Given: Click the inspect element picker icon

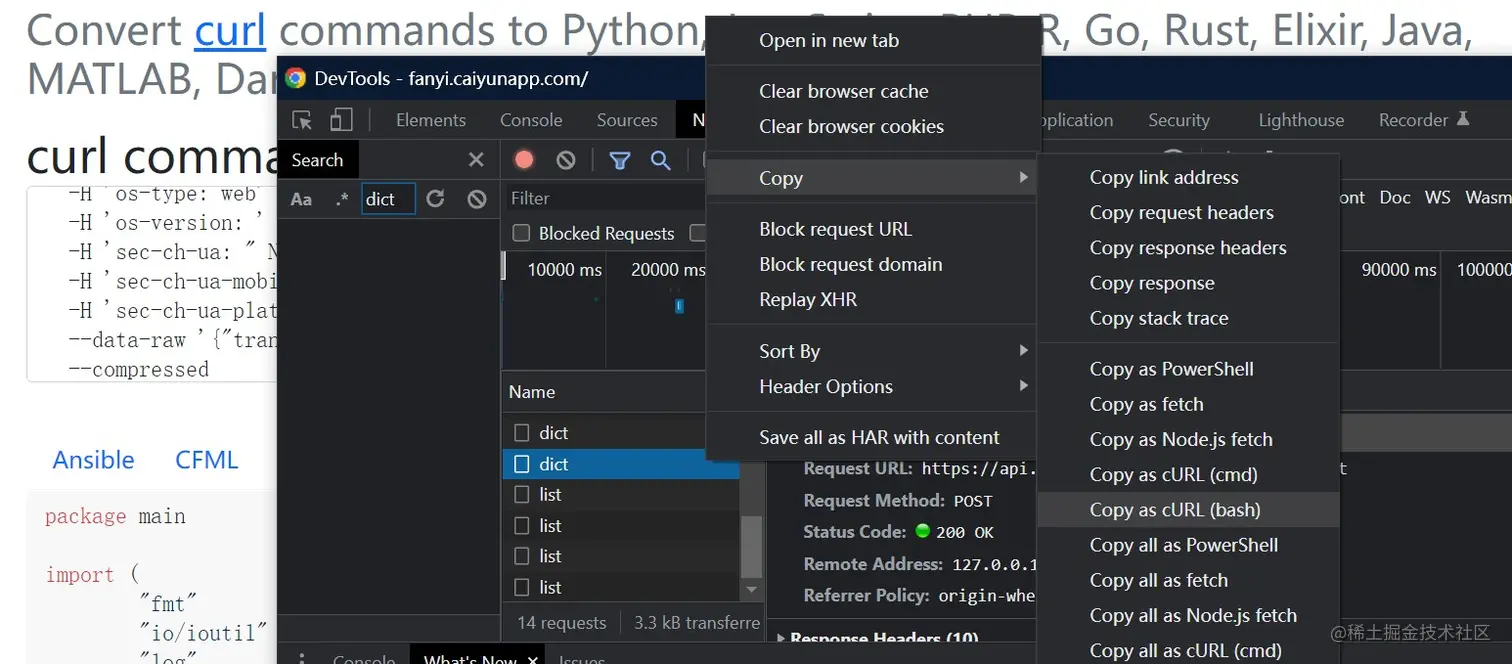Looking at the screenshot, I should pos(302,120).
